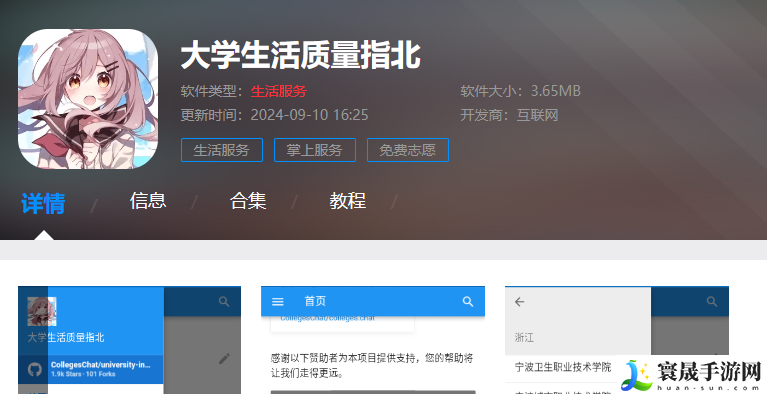Click the drawer title 大学生活质量指北
Screen dimensions: 767x394
point(66,337)
